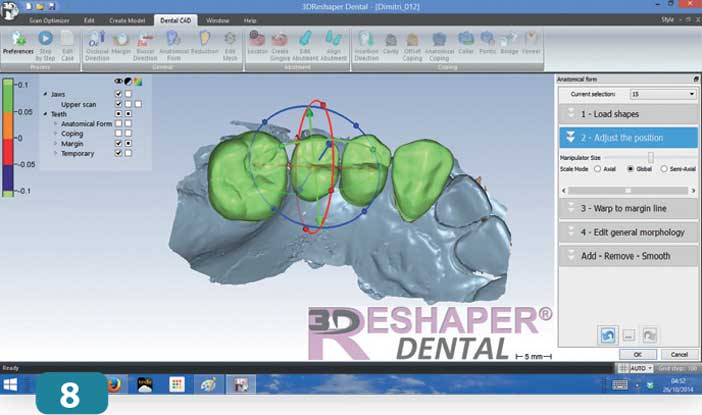Image resolution: width=702 pixels, height=415 pixels.
Task: Collapse the Teeth tree node
Action: click(x=45, y=114)
